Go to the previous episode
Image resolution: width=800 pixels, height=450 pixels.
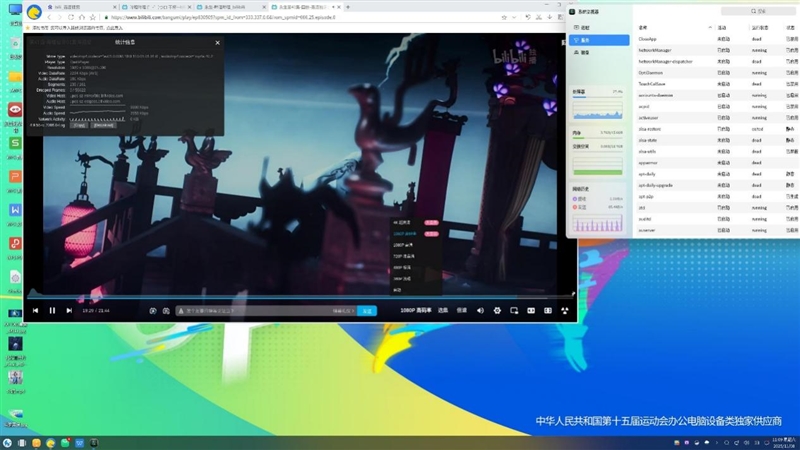[36, 311]
